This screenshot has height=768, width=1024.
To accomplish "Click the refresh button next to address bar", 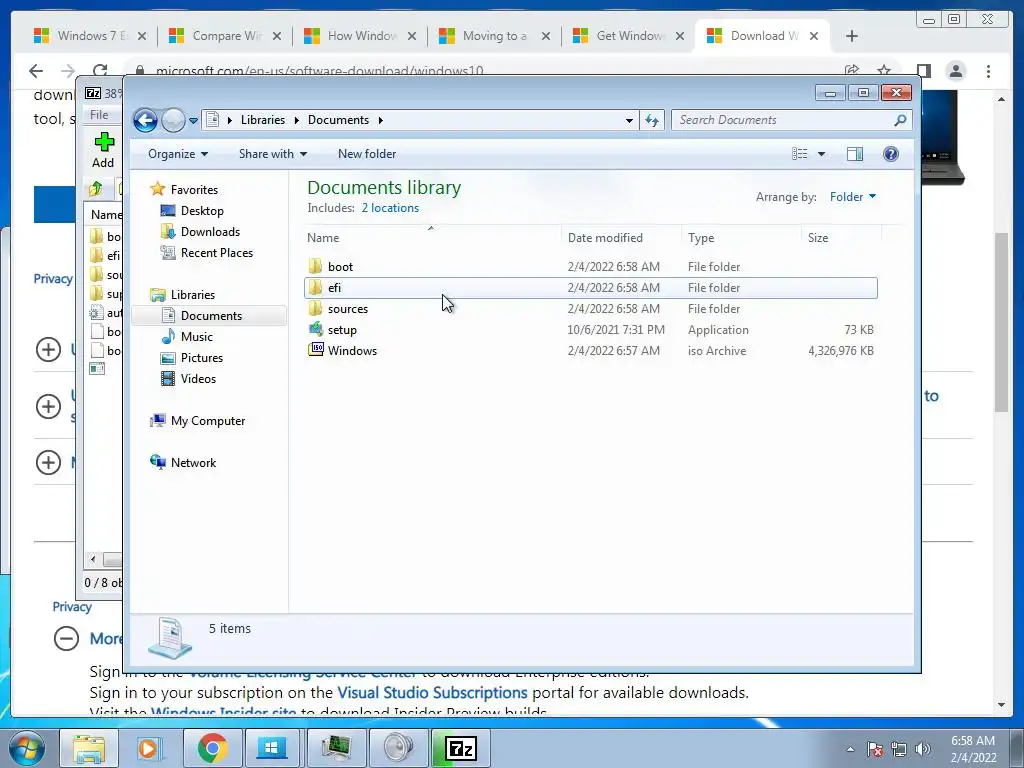I will pos(652,120).
